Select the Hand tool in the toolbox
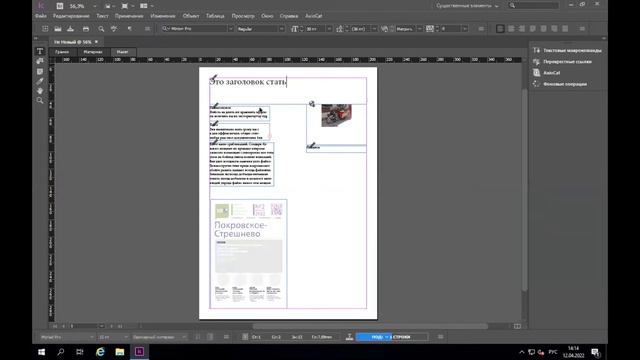This screenshot has width=640, height=360. [x=40, y=91]
